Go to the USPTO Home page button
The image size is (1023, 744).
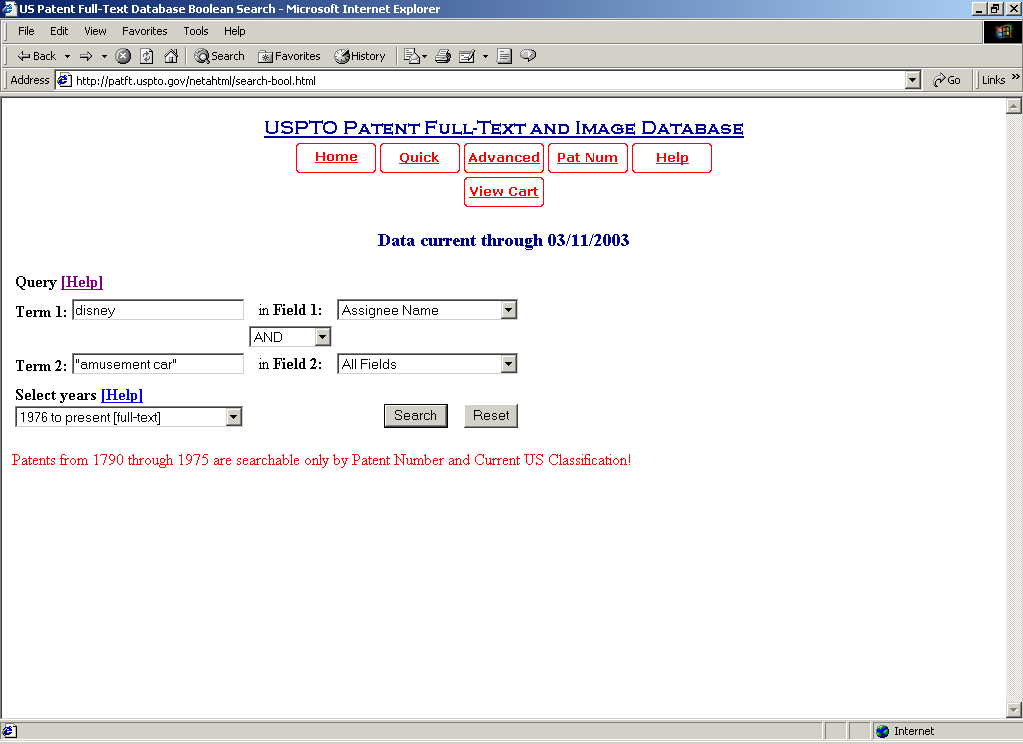[336, 158]
